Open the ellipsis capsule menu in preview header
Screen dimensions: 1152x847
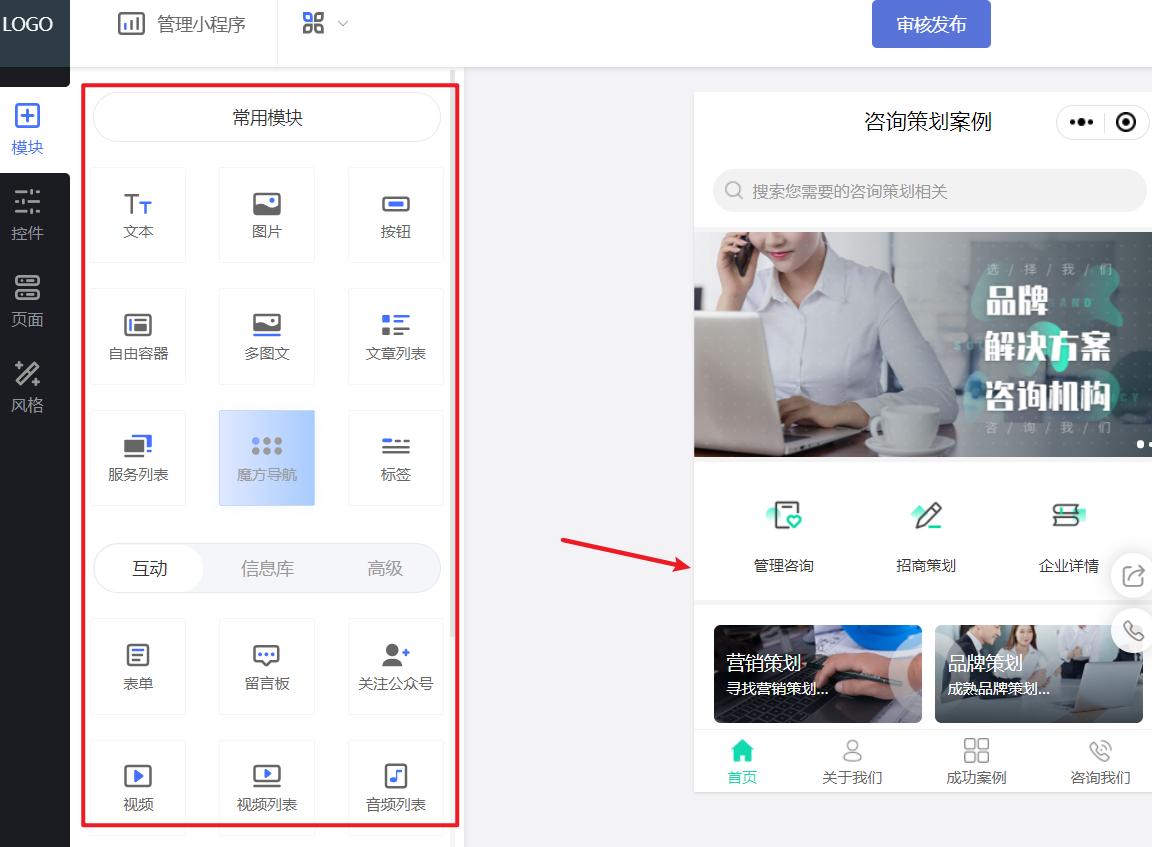pos(1081,122)
